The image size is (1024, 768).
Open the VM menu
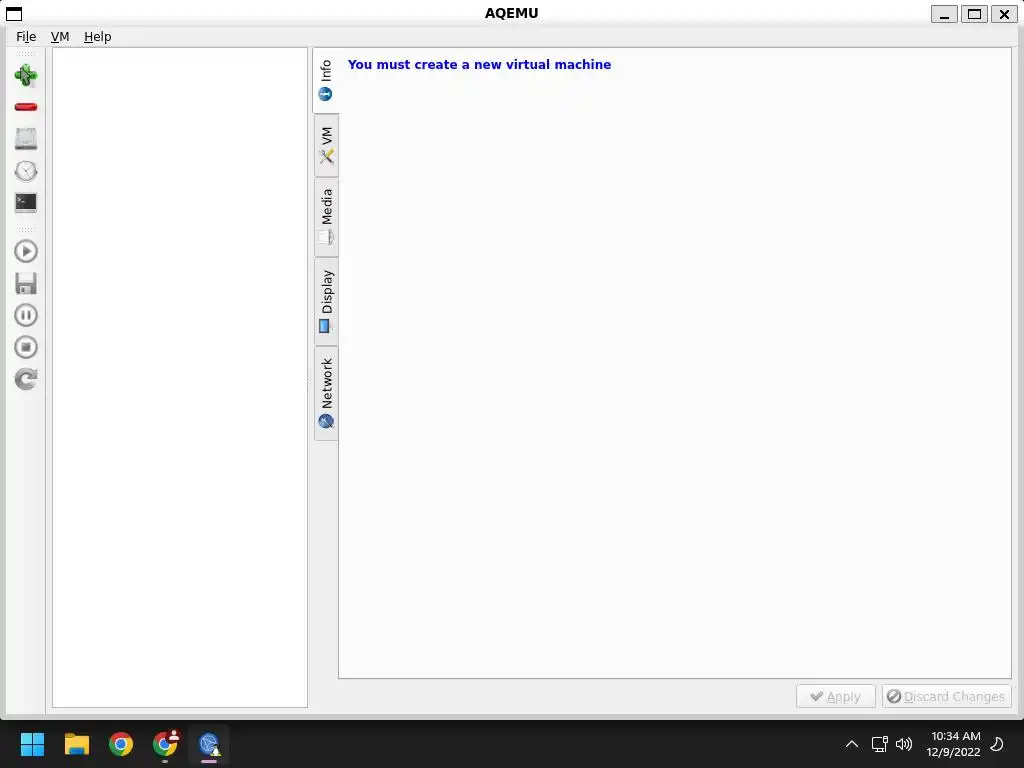pos(60,37)
